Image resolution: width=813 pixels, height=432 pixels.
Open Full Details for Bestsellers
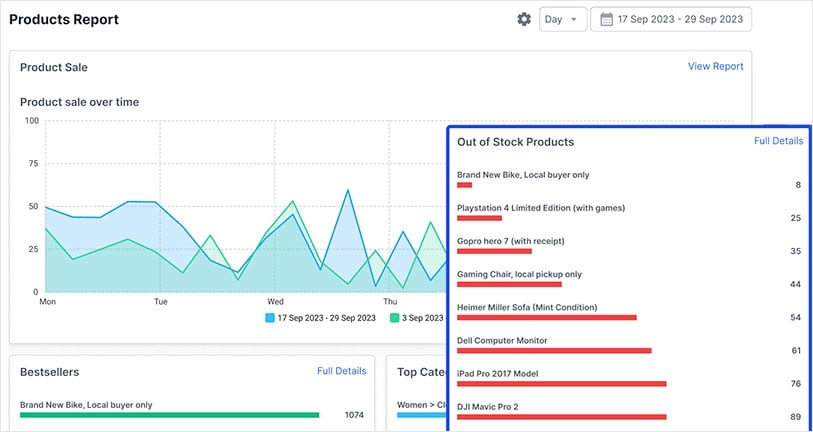point(342,371)
